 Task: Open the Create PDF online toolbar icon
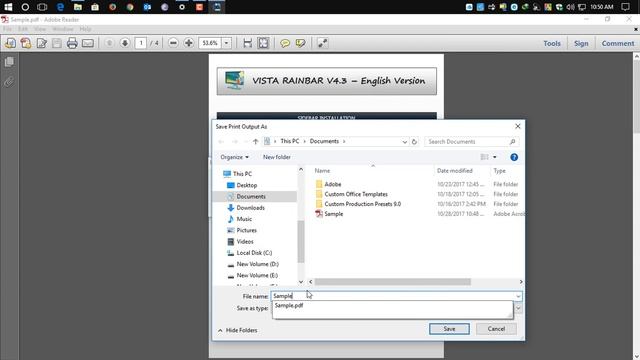11,43
